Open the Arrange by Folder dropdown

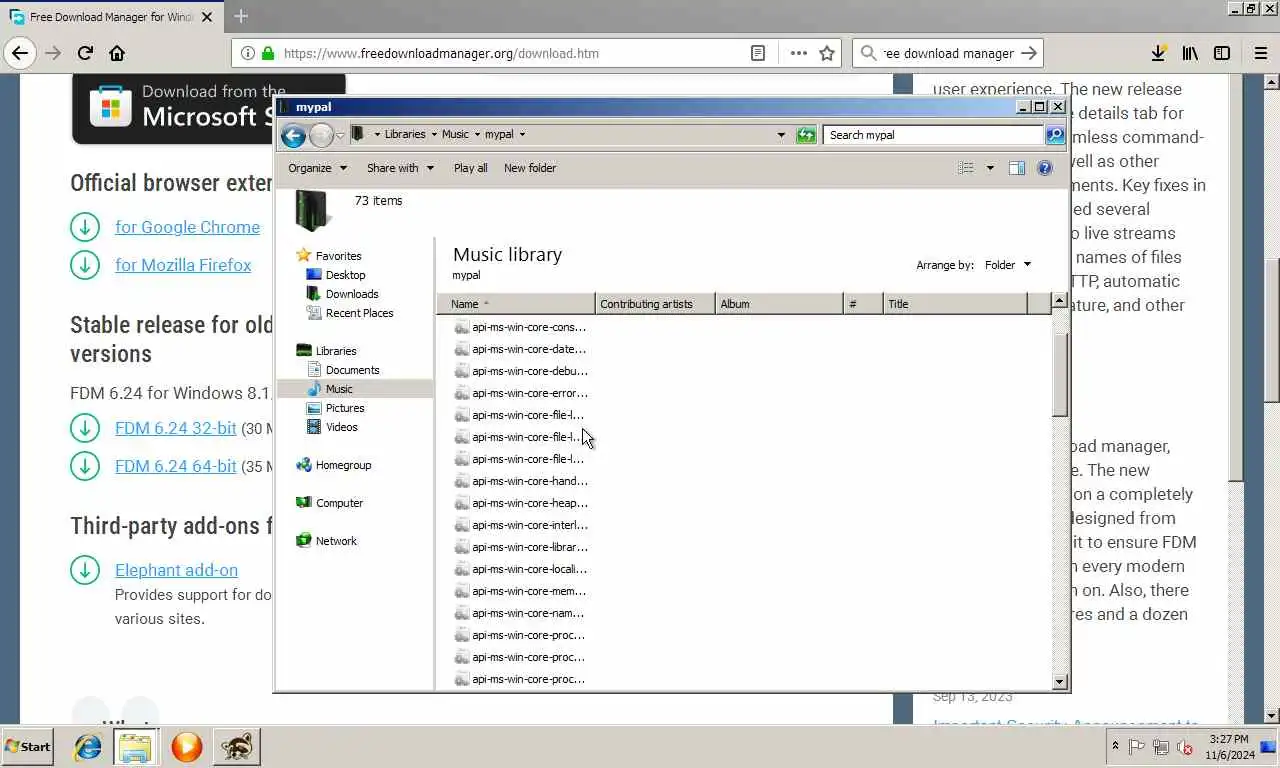(x=1007, y=265)
